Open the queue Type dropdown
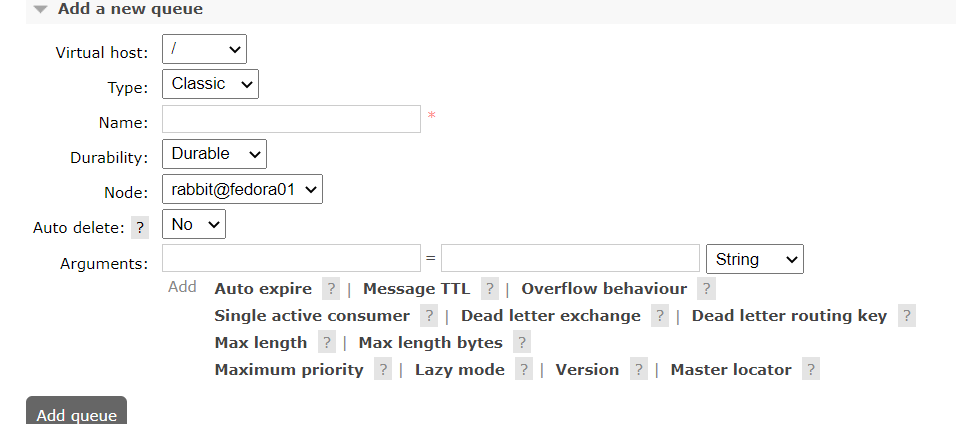 pyautogui.click(x=210, y=84)
